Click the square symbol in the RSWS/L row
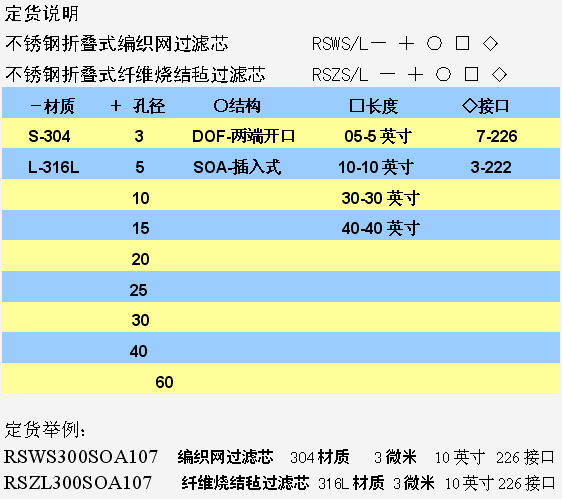The image size is (562, 499). point(462,43)
